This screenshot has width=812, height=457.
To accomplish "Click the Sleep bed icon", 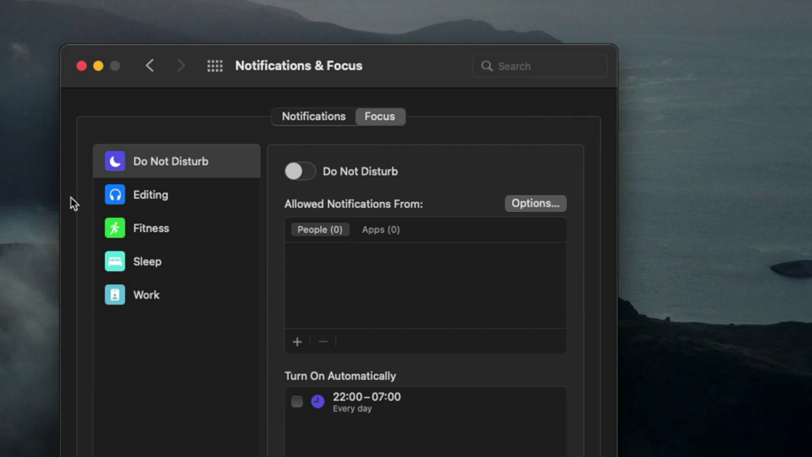I will (115, 262).
